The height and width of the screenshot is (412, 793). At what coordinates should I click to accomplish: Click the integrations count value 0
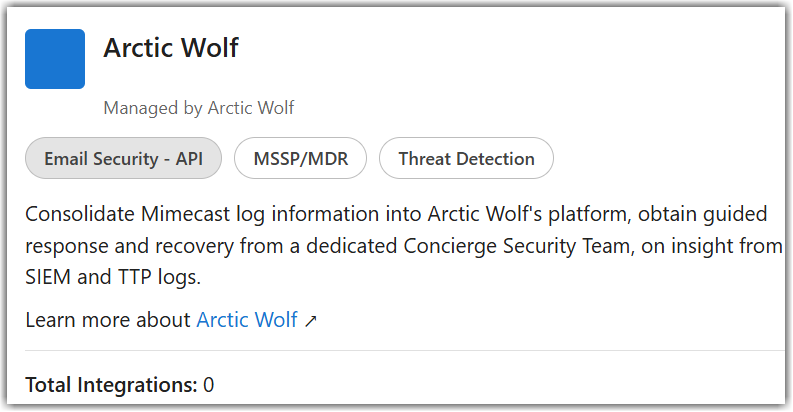coord(209,384)
